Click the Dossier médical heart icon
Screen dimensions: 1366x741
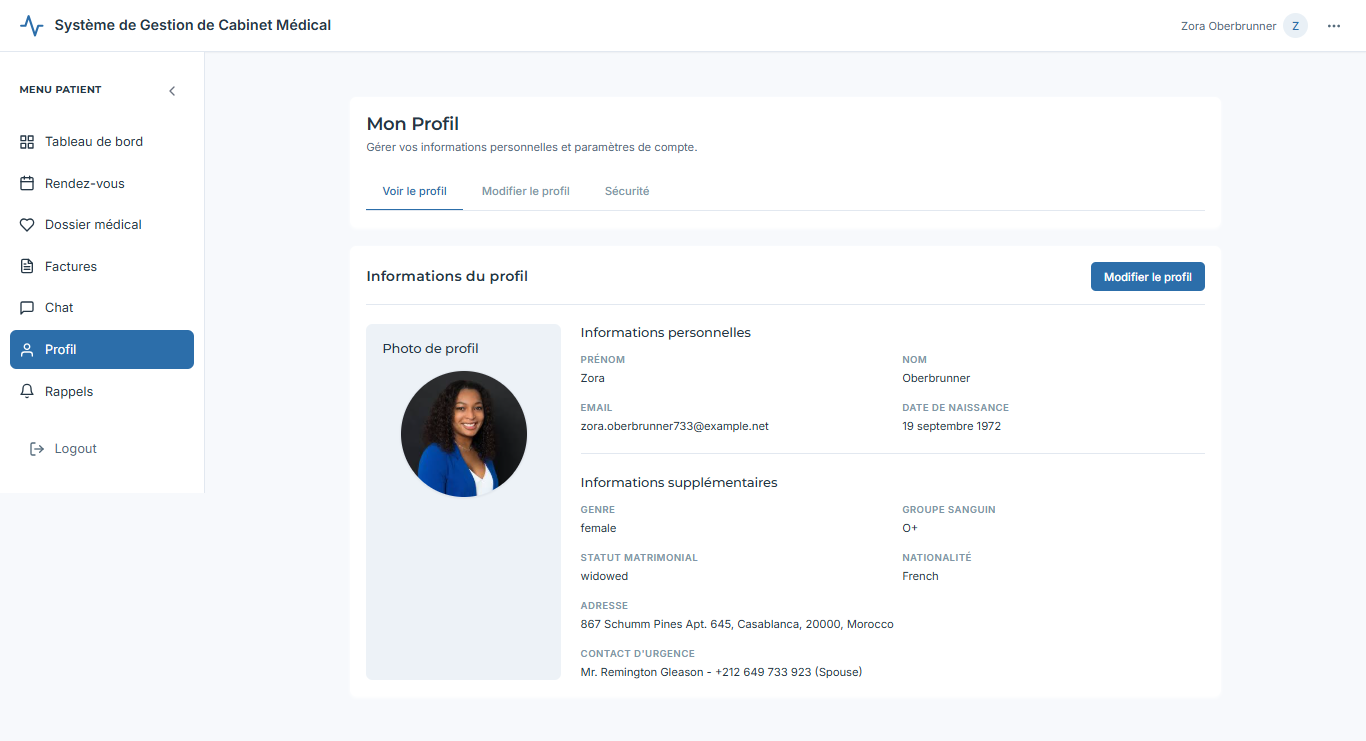coord(27,225)
